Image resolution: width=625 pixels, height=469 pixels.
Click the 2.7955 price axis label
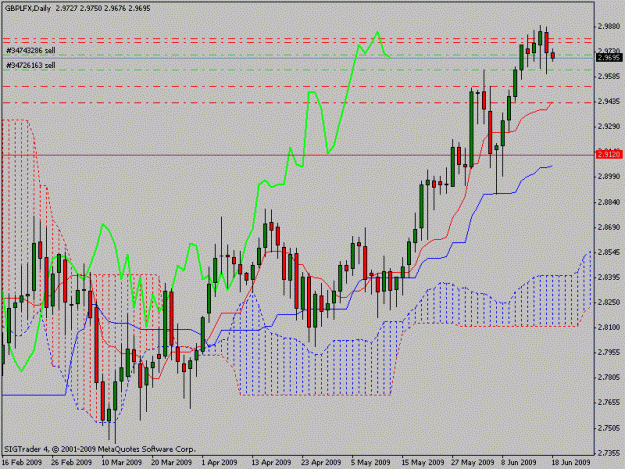pyautogui.click(x=609, y=352)
